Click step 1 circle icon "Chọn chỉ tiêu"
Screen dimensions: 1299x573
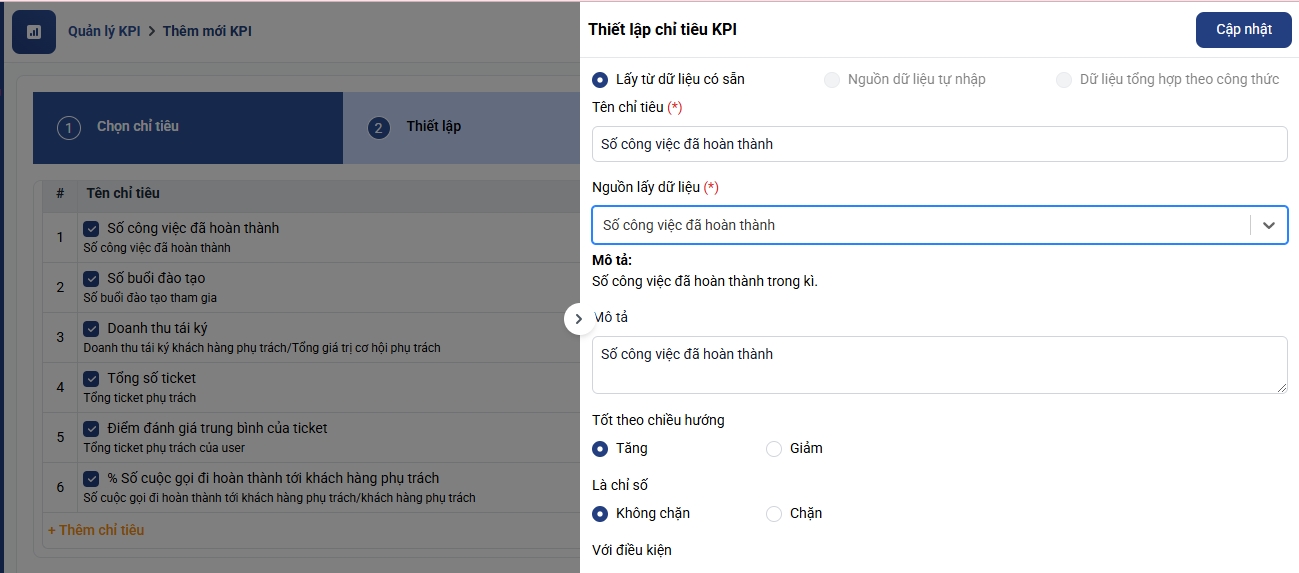tap(69, 128)
